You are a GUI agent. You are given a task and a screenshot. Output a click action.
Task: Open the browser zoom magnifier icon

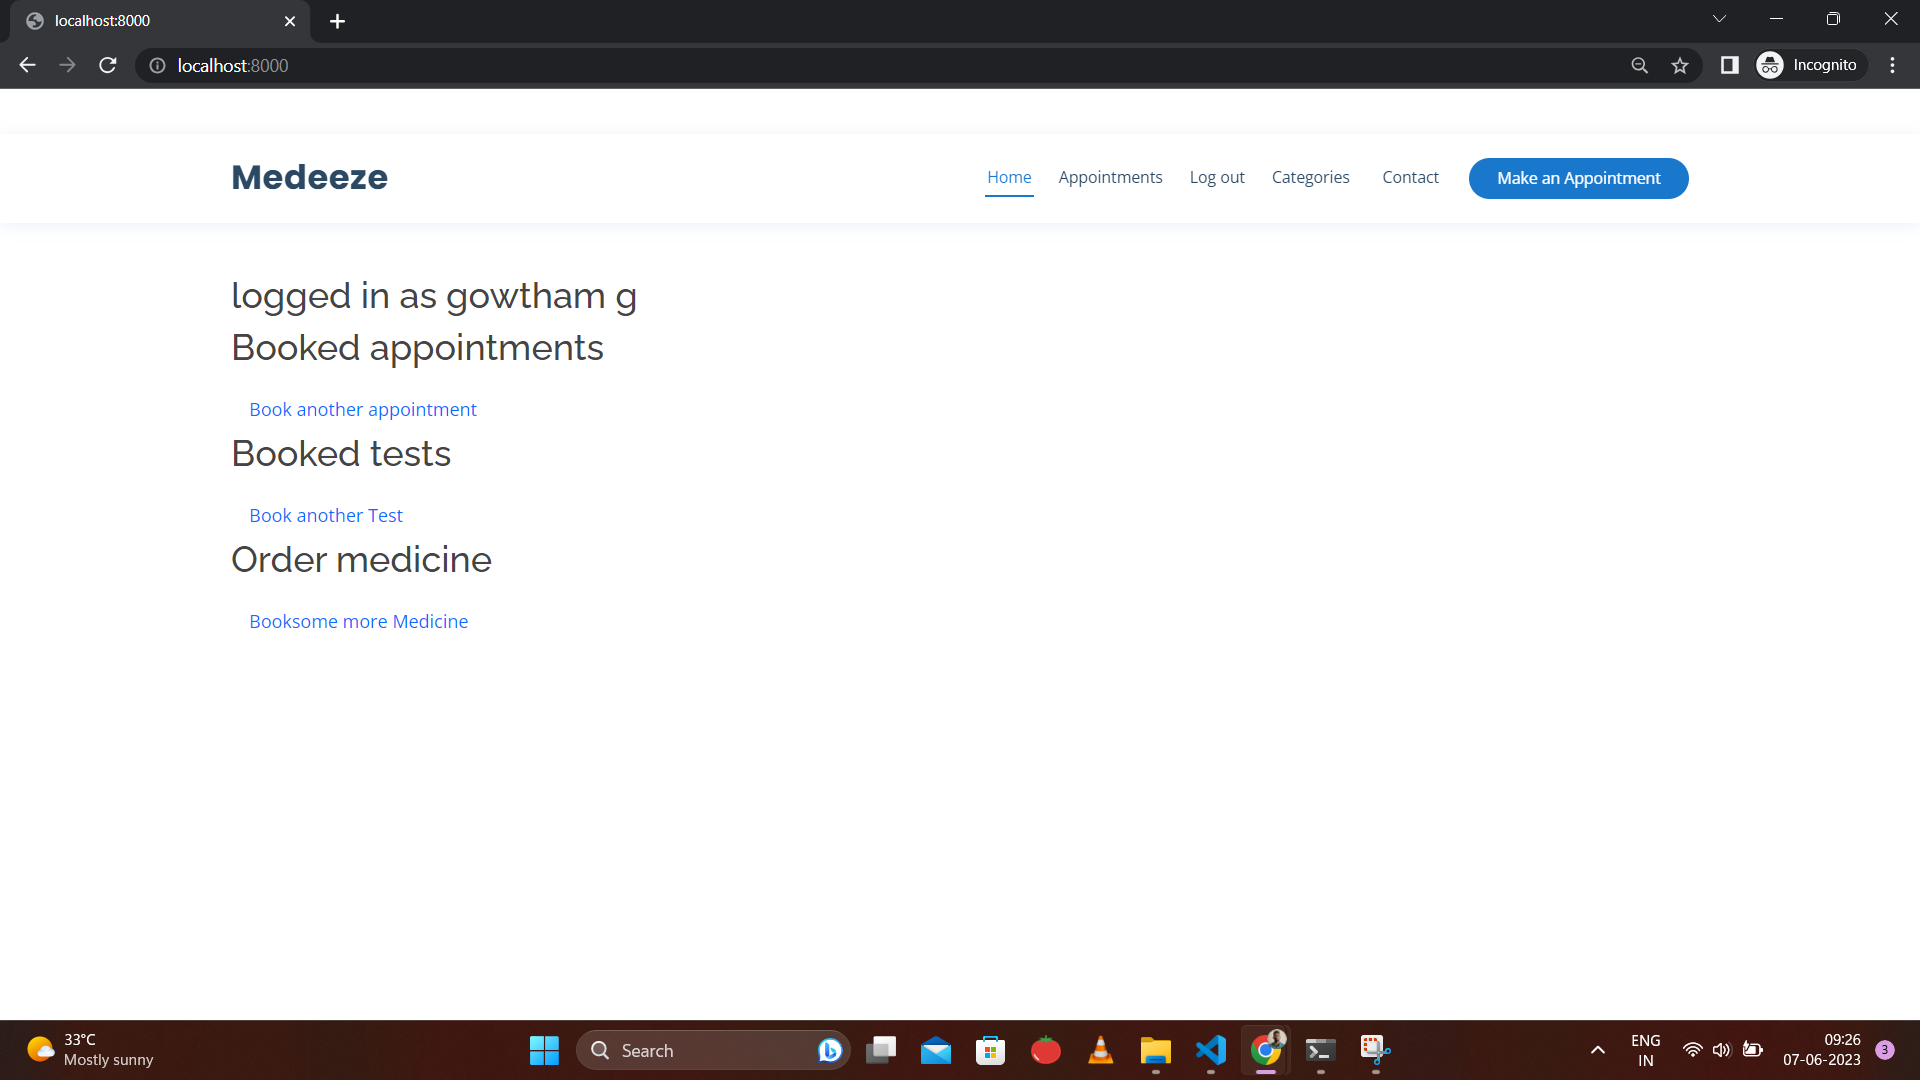(x=1639, y=65)
